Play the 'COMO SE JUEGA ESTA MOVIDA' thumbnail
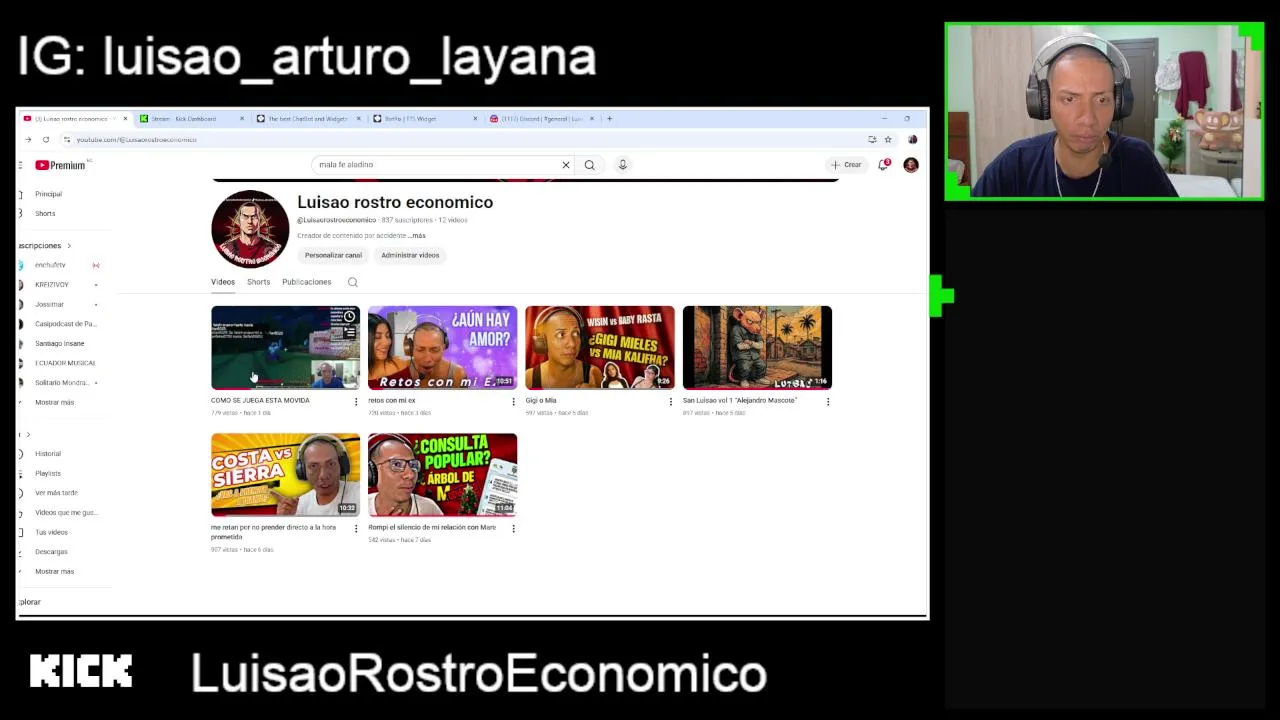1280x720 pixels. 285,347
